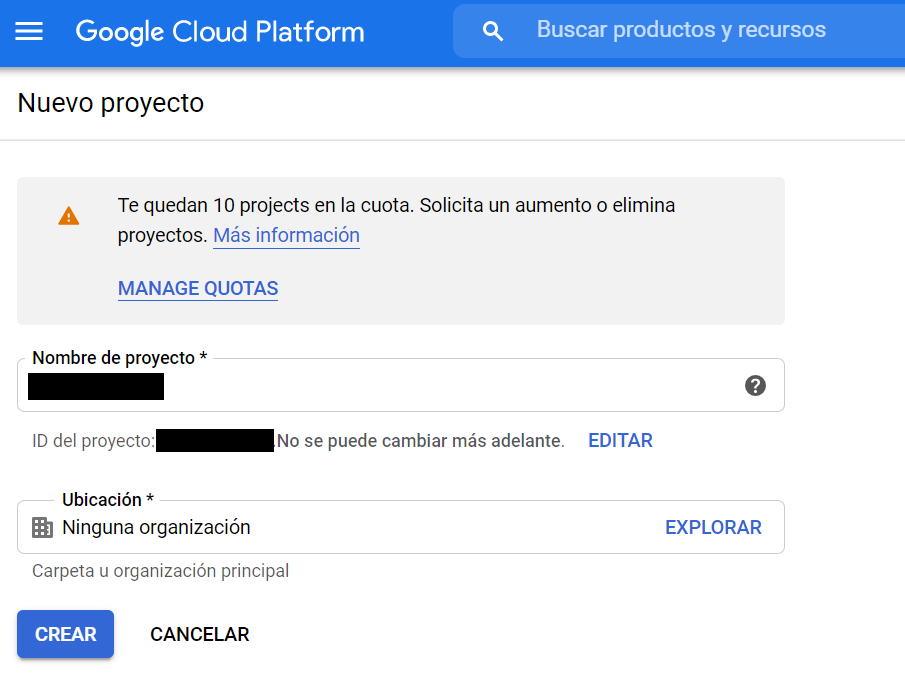
Task: Click the orange quota warning icon
Action: pos(69,216)
